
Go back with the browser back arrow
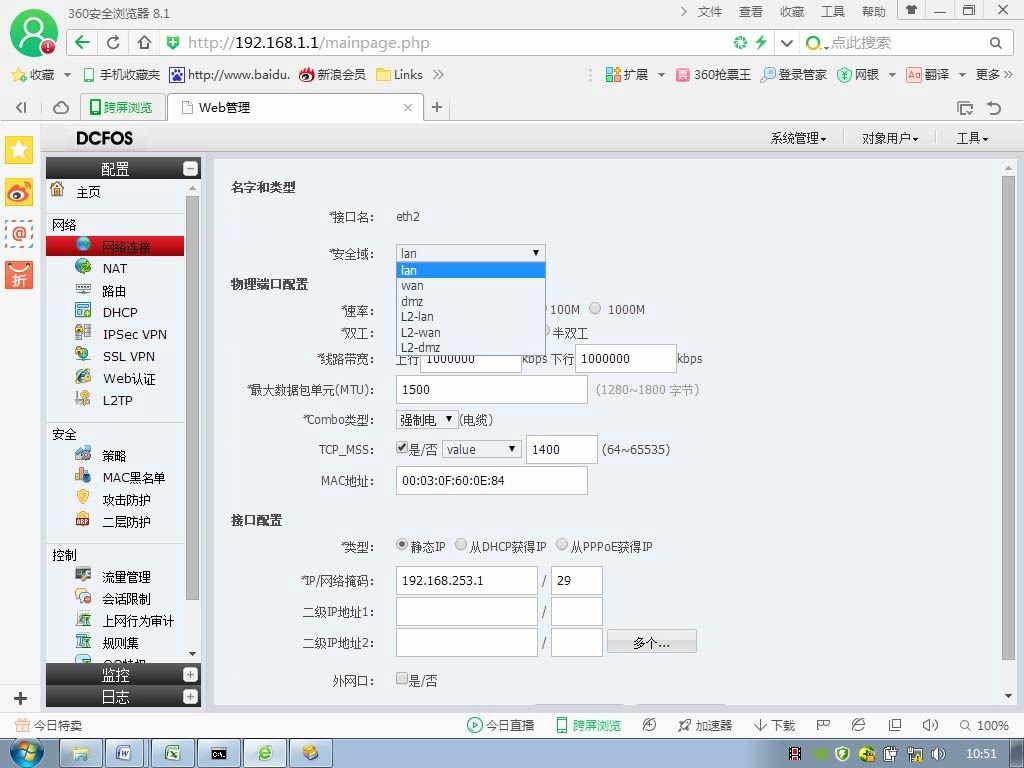click(x=82, y=42)
